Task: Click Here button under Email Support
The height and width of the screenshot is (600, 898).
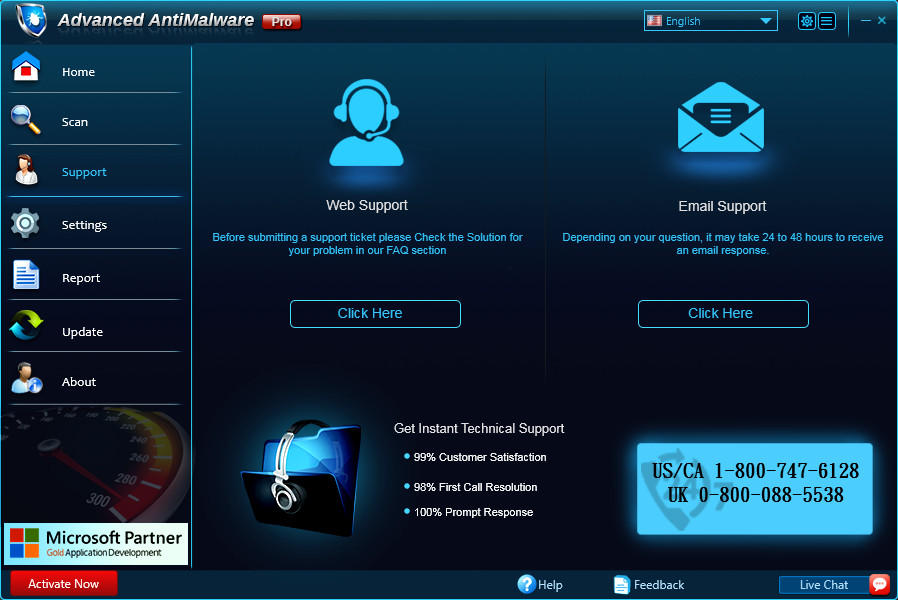Action: pos(723,314)
